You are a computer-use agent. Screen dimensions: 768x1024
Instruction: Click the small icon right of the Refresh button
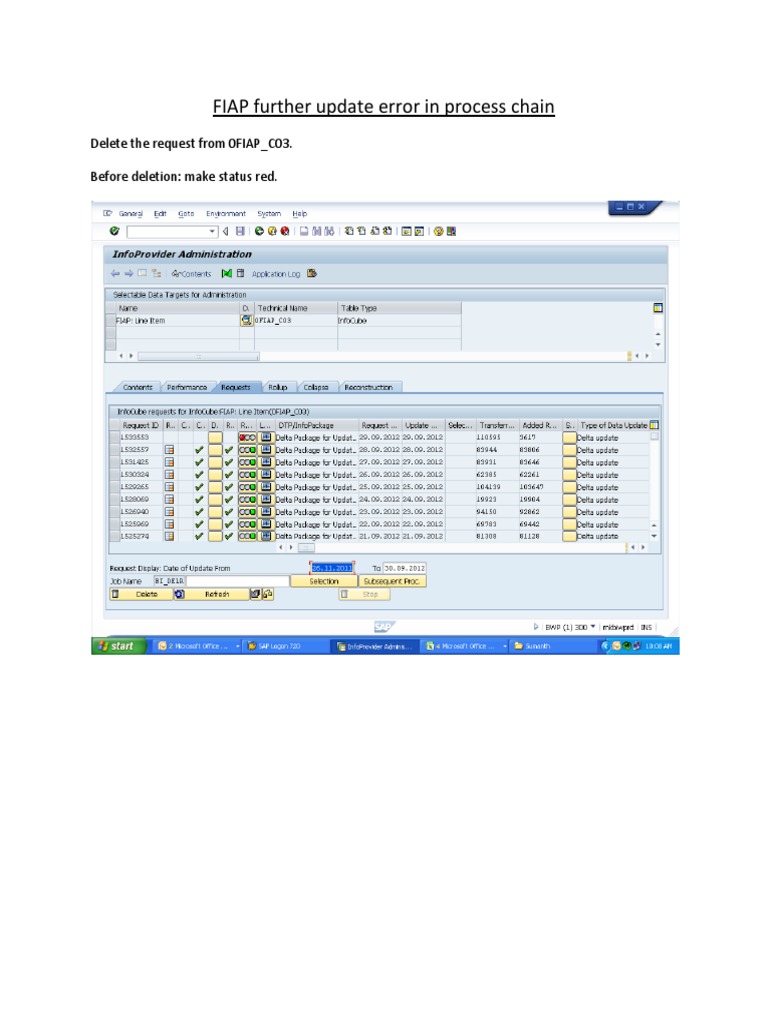click(x=255, y=594)
